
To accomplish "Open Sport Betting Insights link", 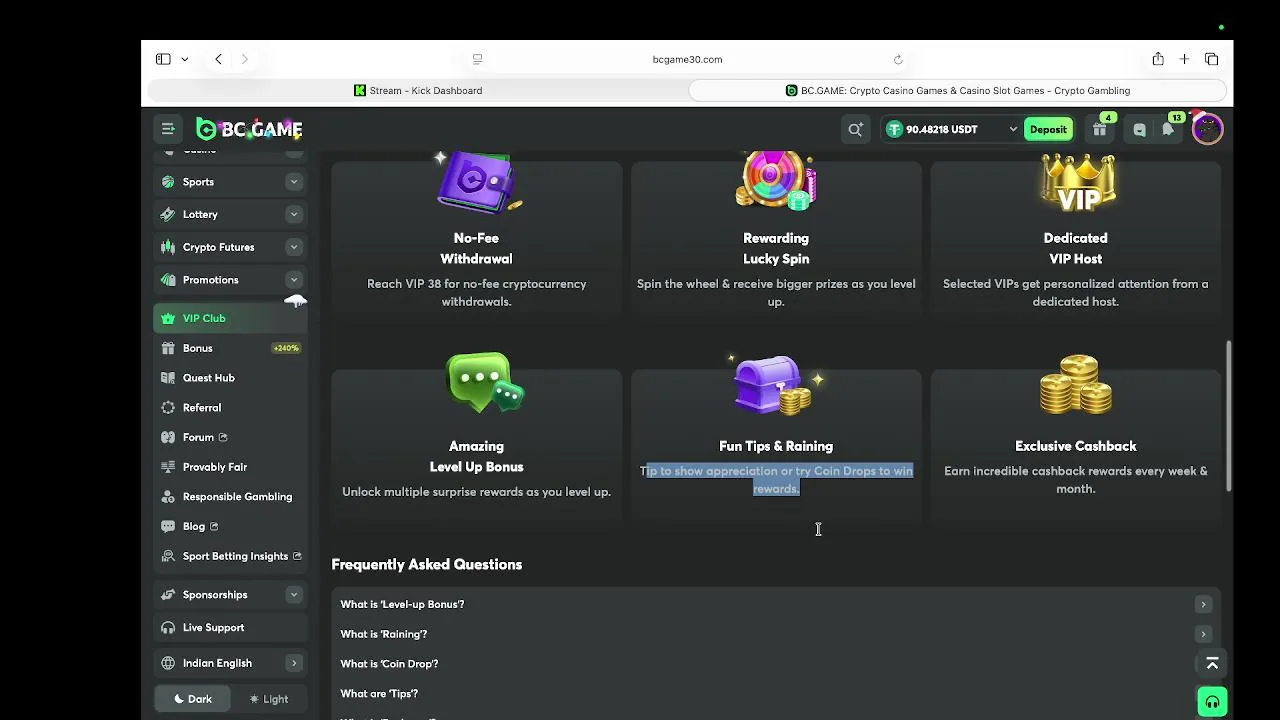I will [x=231, y=556].
